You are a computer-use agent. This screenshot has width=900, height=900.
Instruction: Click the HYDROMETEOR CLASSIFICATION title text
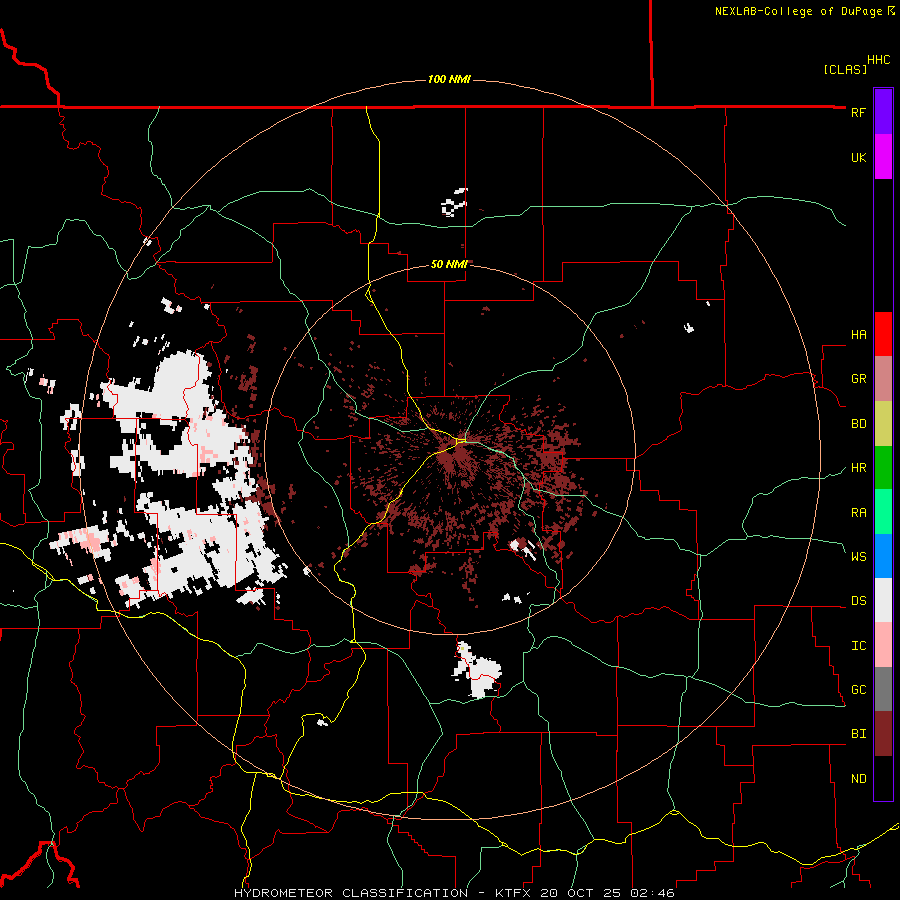[350, 893]
